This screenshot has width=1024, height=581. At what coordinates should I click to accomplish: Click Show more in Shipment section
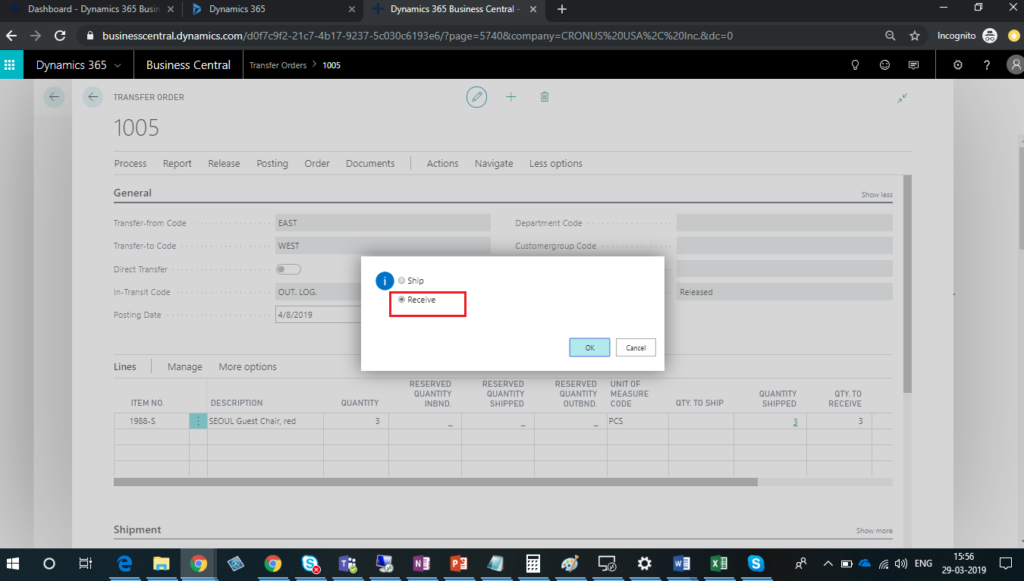[x=874, y=531]
